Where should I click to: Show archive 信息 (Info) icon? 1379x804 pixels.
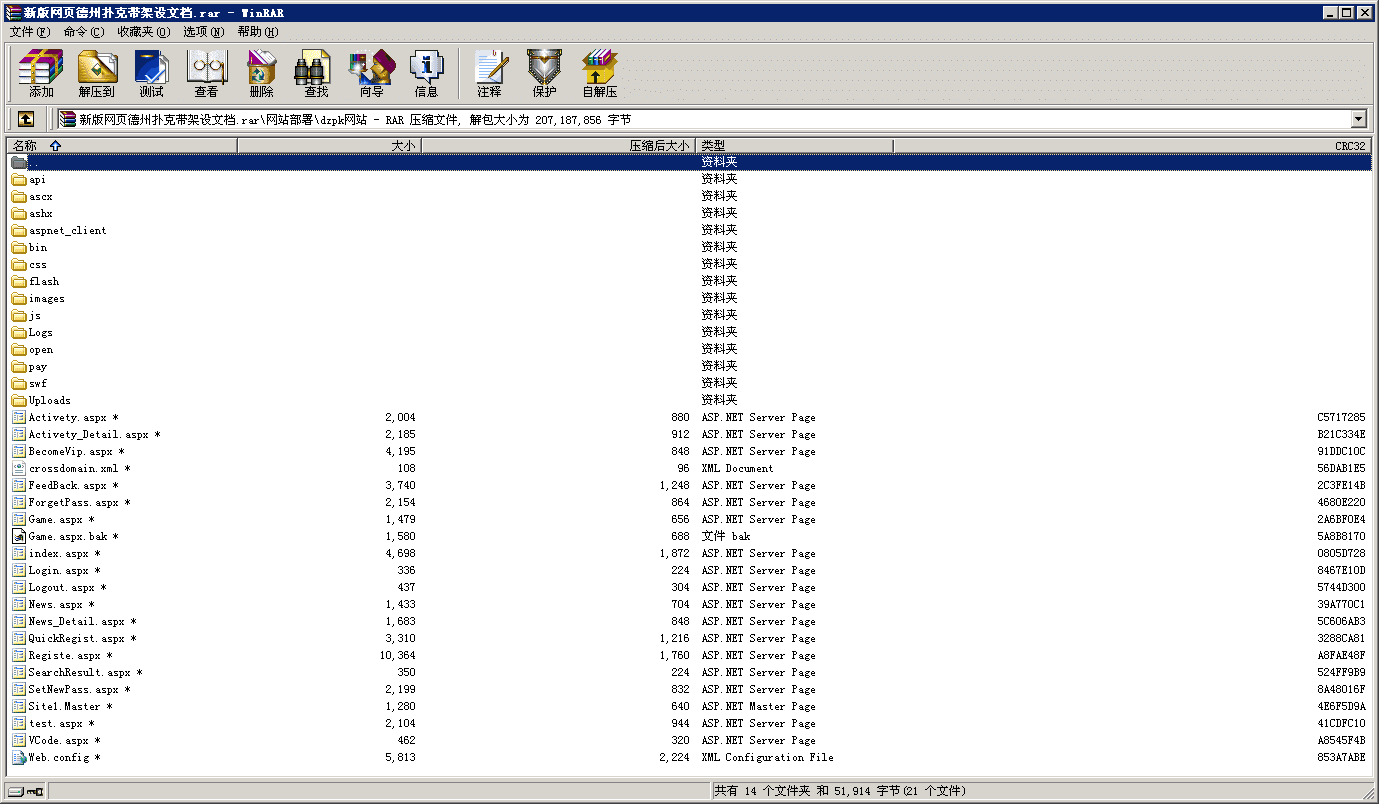[x=426, y=74]
